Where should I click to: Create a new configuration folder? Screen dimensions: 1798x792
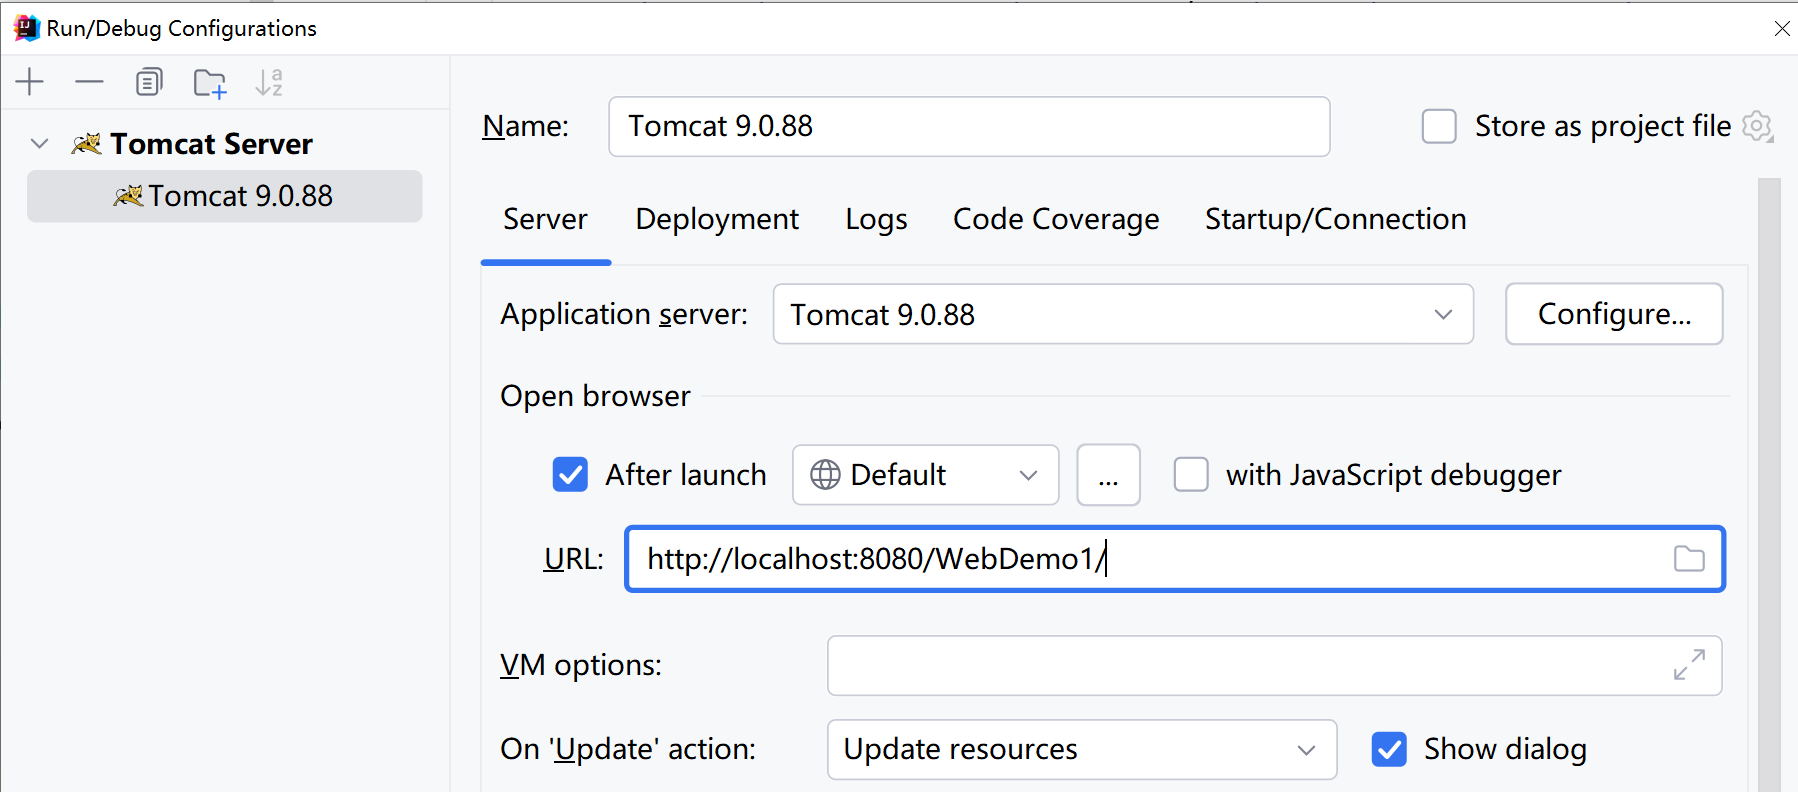coord(210,83)
